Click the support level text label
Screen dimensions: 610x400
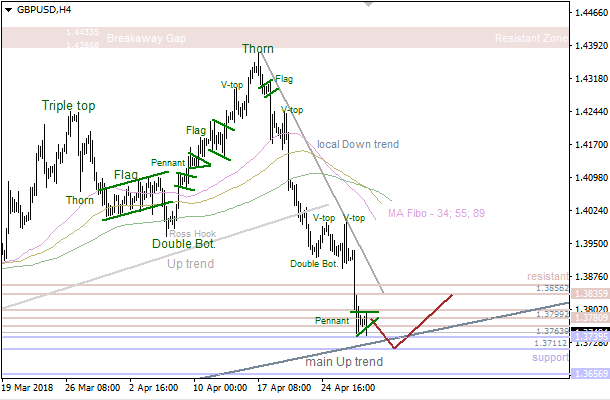coord(548,357)
